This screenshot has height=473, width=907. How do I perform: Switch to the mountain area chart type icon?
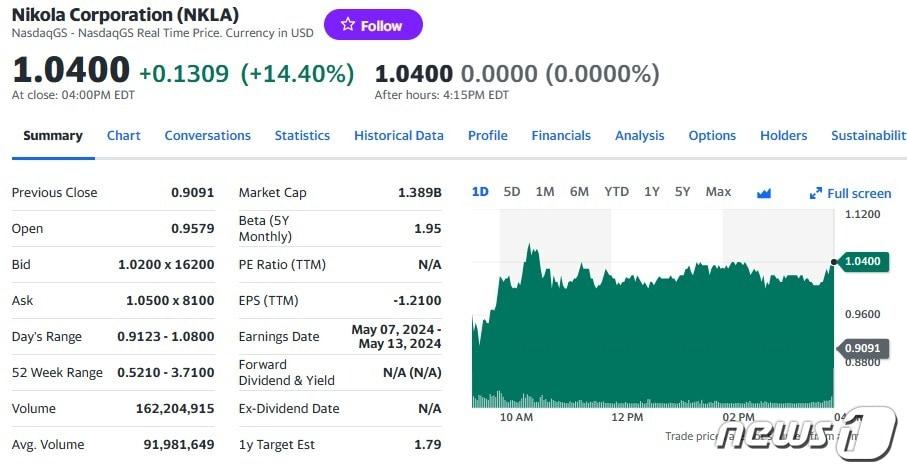pos(764,193)
